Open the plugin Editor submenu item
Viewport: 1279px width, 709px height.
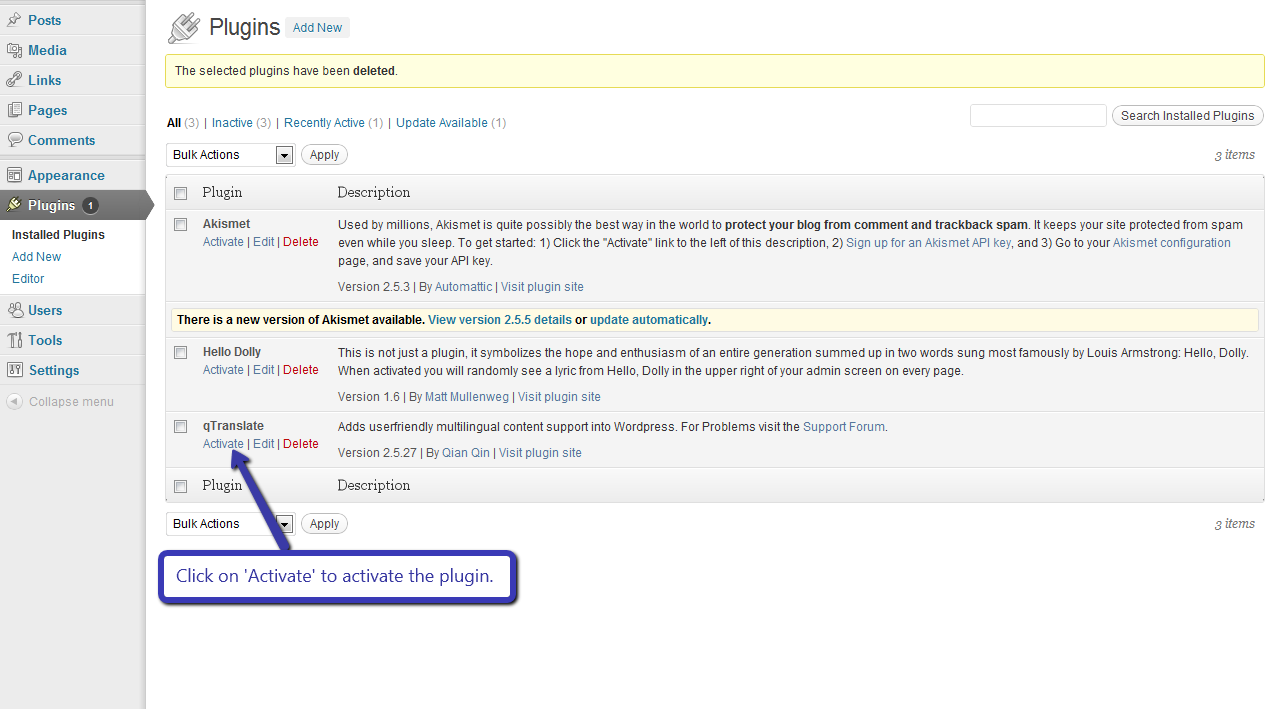click(x=28, y=279)
